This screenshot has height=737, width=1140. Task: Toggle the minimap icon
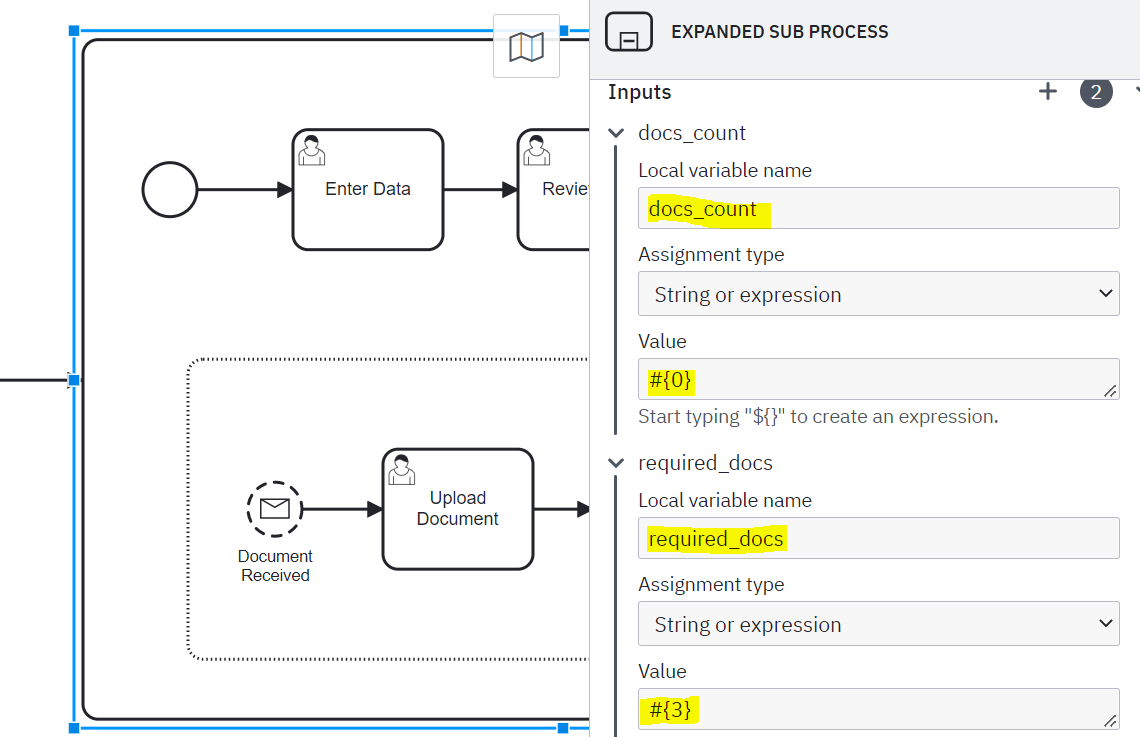pyautogui.click(x=526, y=47)
